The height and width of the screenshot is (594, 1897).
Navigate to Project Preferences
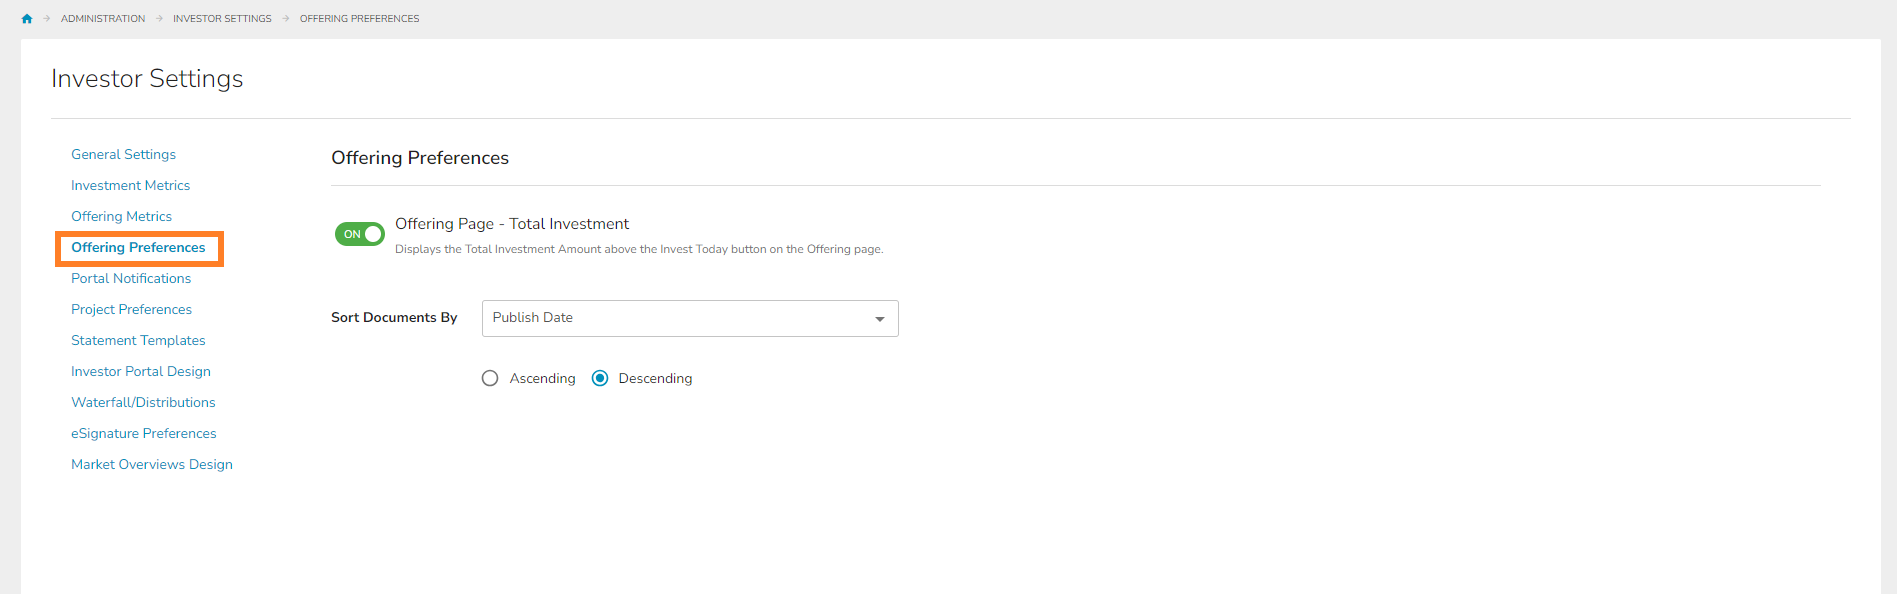coord(131,309)
